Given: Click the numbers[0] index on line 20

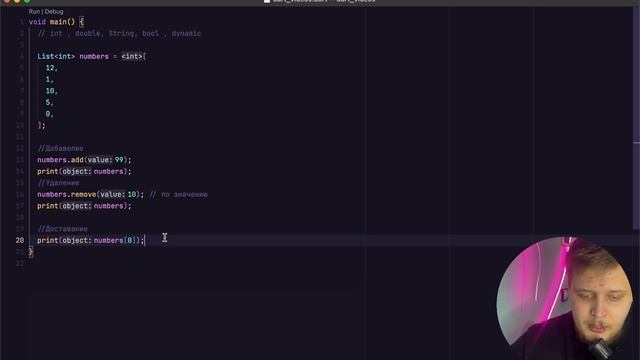Looking at the screenshot, I should (x=115, y=240).
